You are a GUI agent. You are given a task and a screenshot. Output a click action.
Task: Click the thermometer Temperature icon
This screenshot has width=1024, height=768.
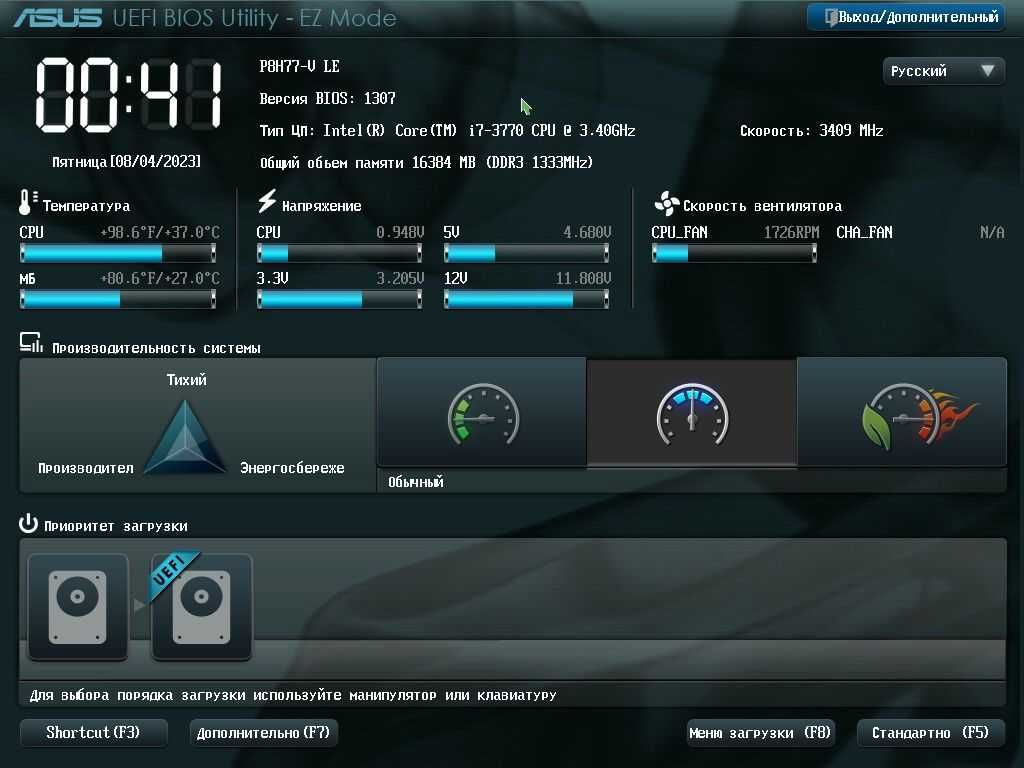click(x=27, y=202)
